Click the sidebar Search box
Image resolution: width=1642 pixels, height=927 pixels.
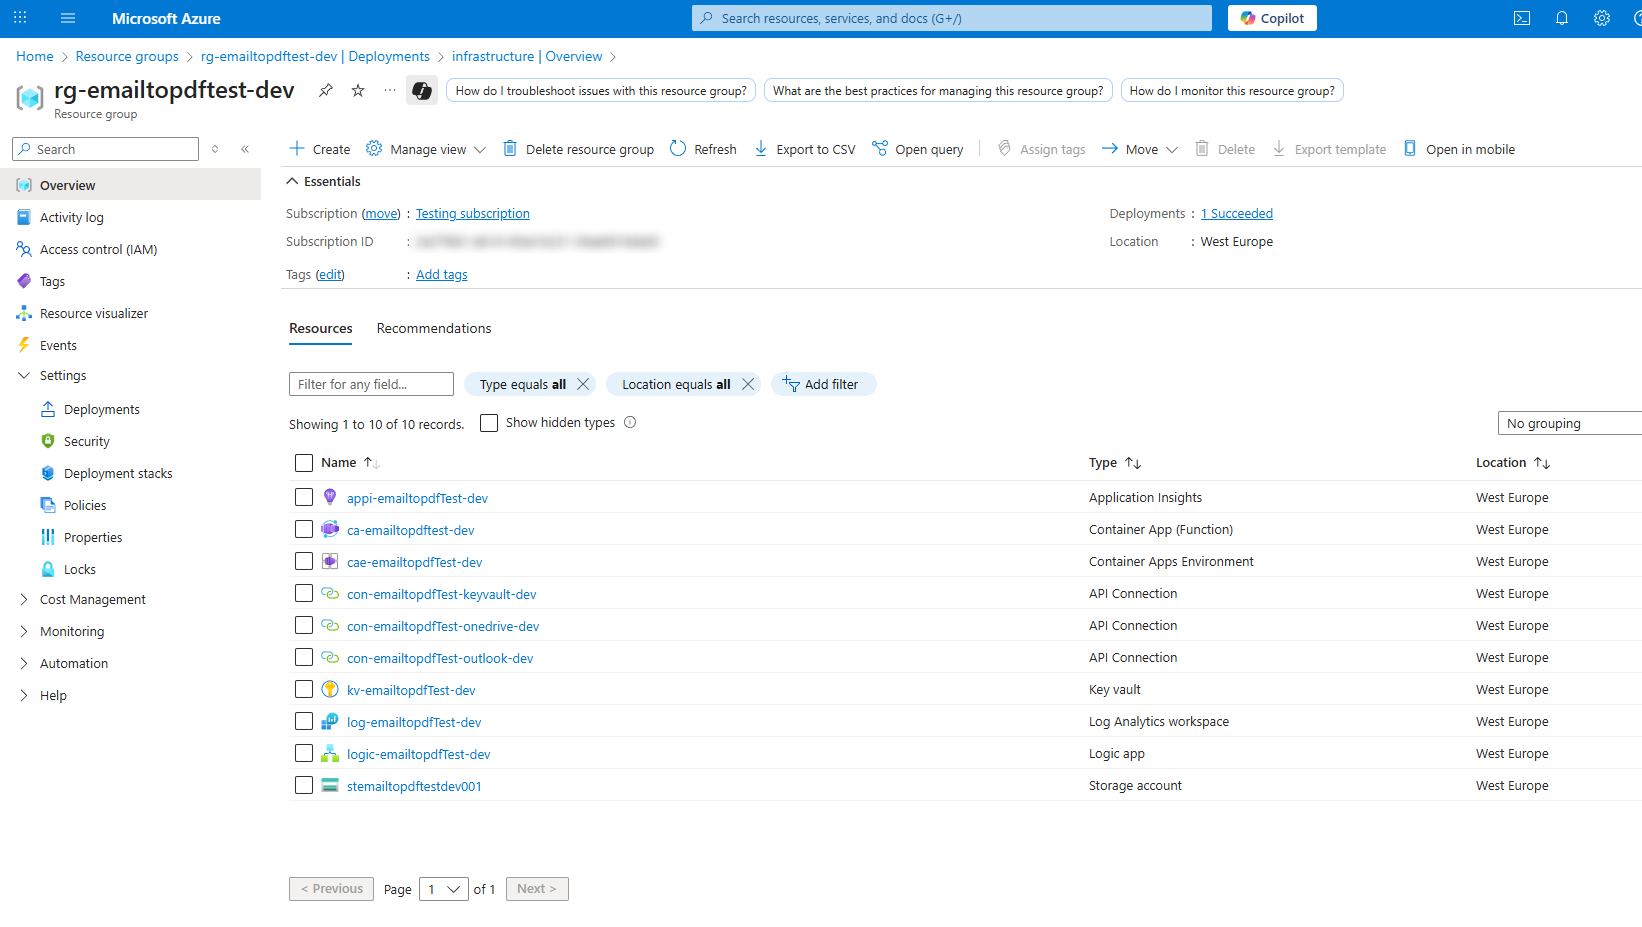click(105, 149)
